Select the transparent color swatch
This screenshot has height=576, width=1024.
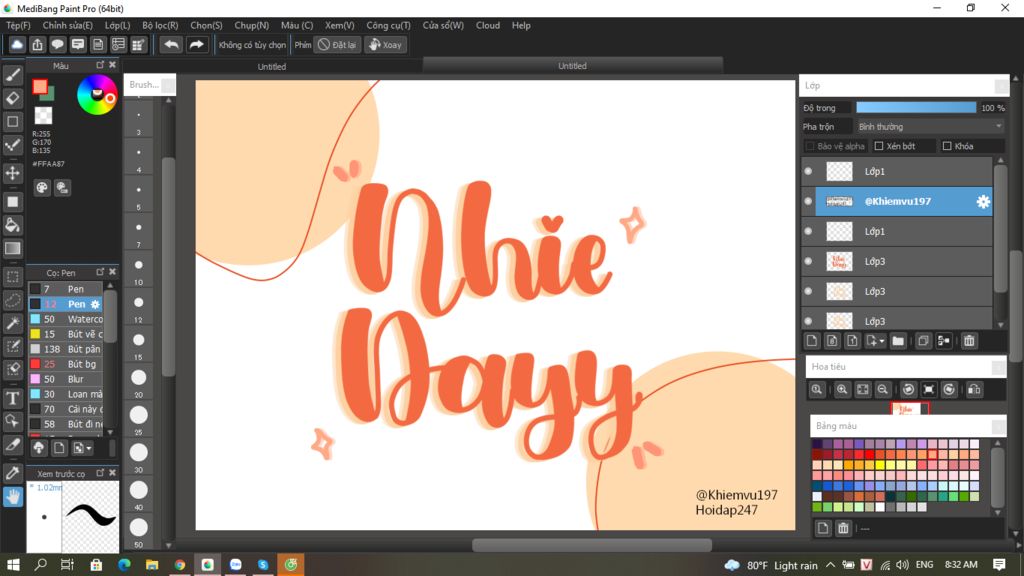(x=43, y=116)
